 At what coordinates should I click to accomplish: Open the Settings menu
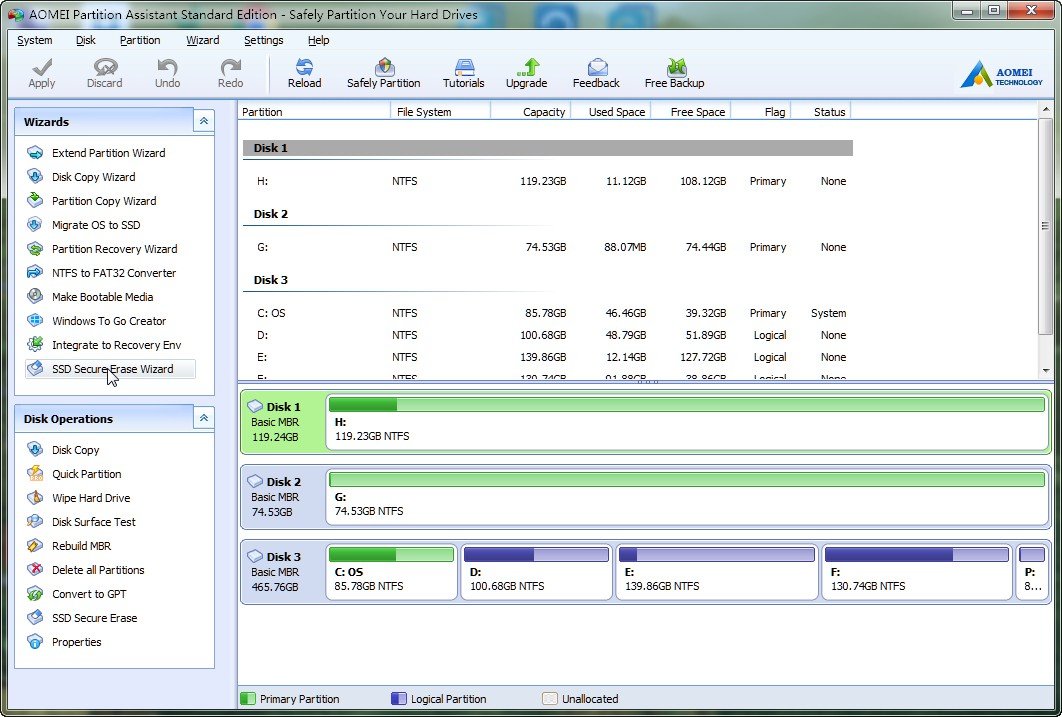(x=263, y=40)
